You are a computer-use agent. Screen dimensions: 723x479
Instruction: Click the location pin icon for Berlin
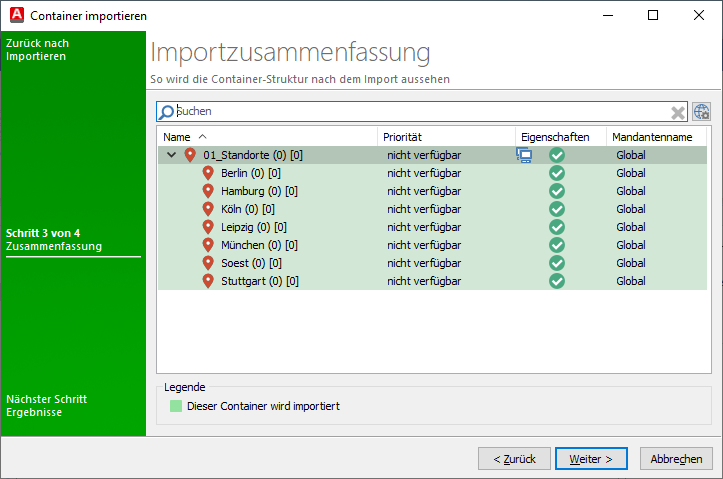(x=208, y=173)
